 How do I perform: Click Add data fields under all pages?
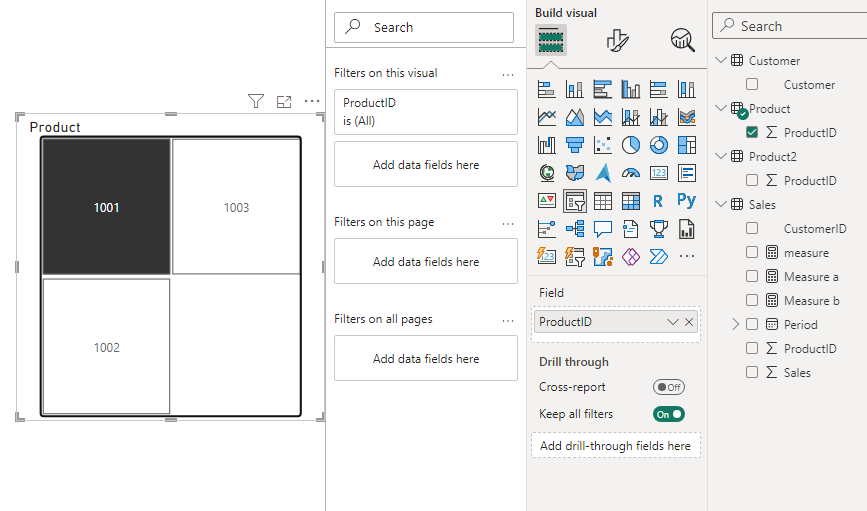(x=426, y=358)
